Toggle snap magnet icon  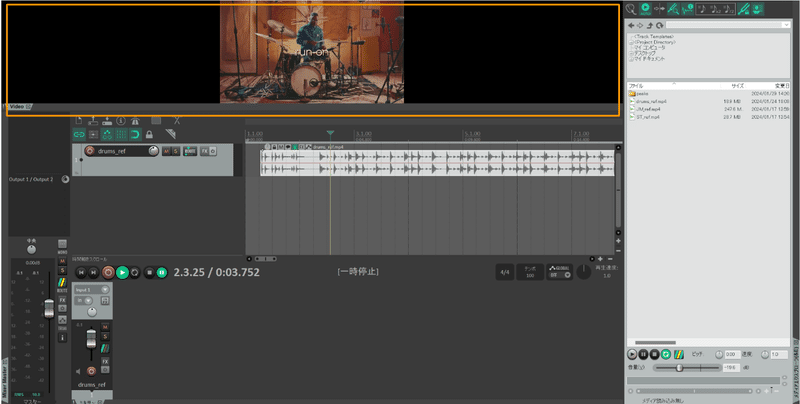[x=135, y=135]
